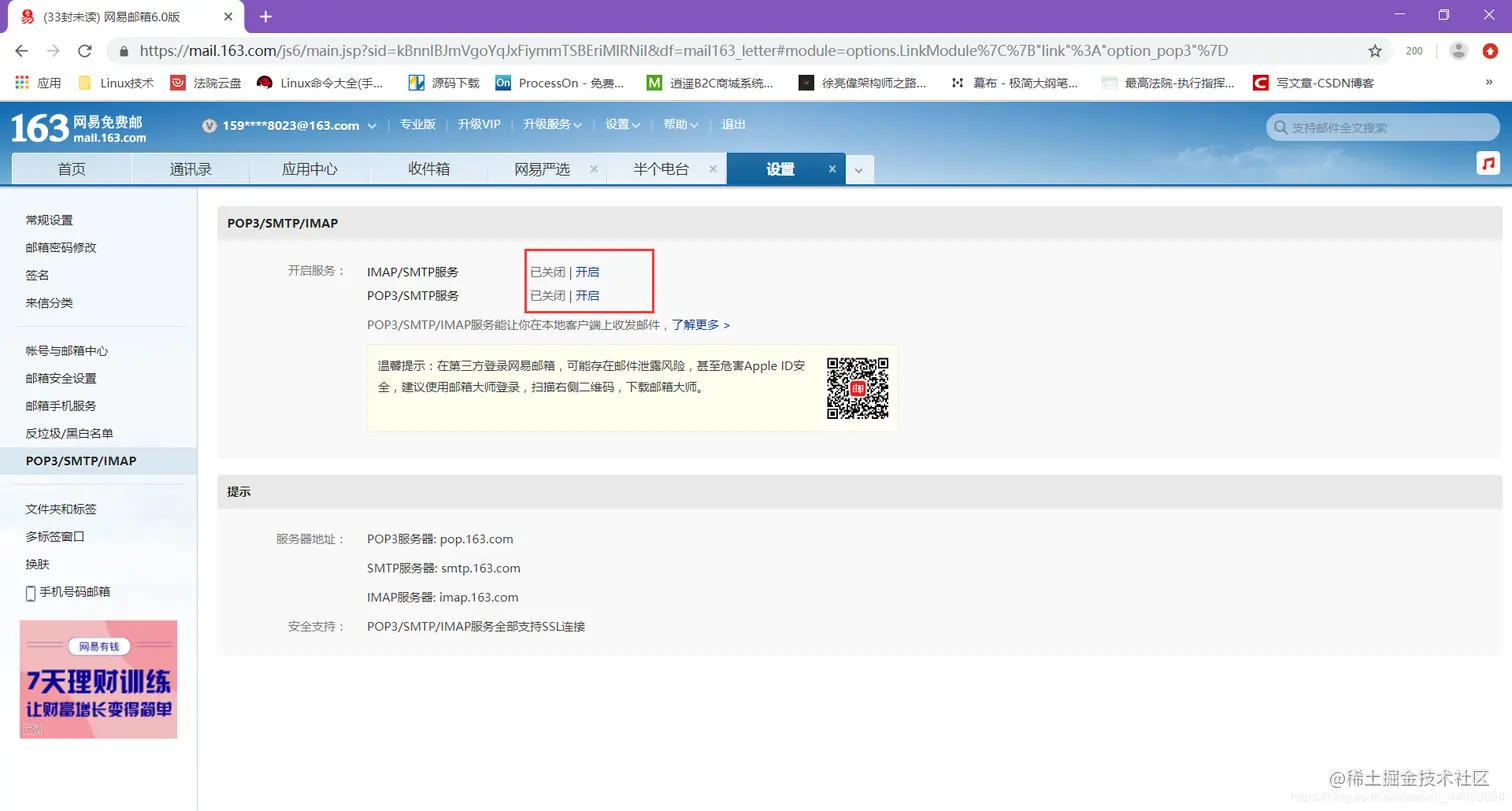The width and height of the screenshot is (1512, 811).
Task: Open the 法院云盘 bookmark
Action: coord(206,83)
